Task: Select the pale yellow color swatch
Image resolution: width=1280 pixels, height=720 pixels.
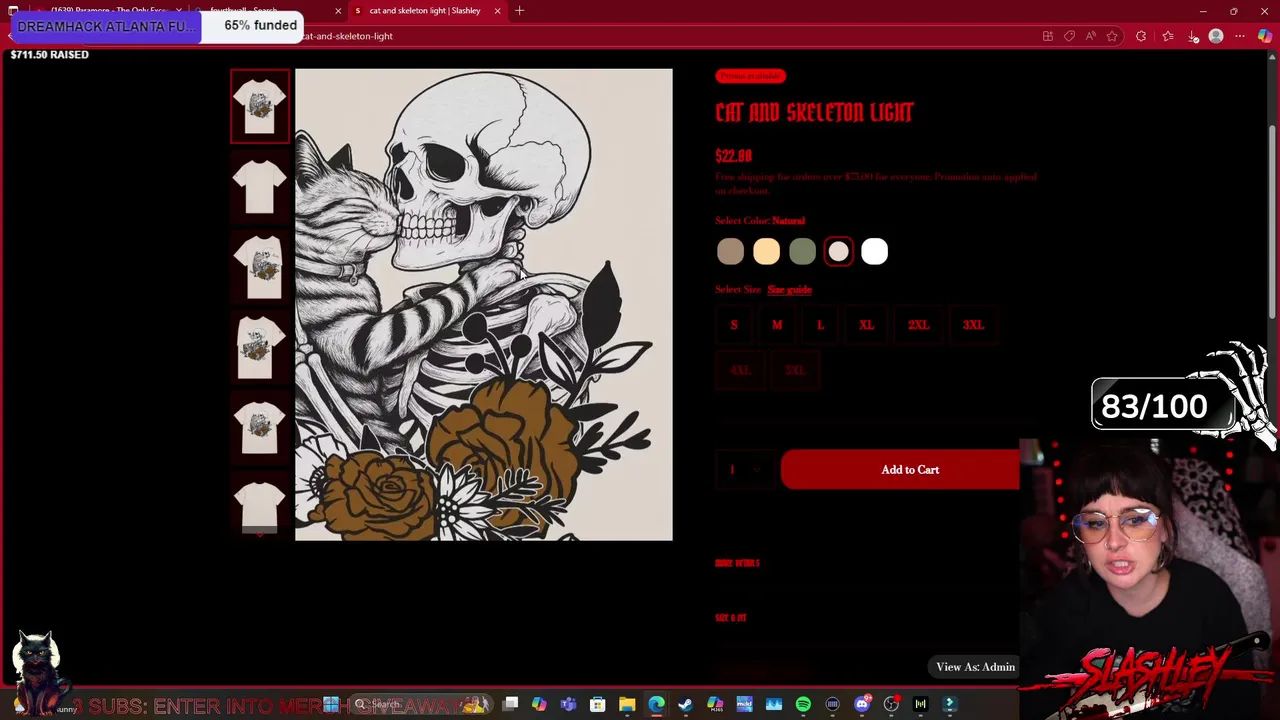Action: 766,252
